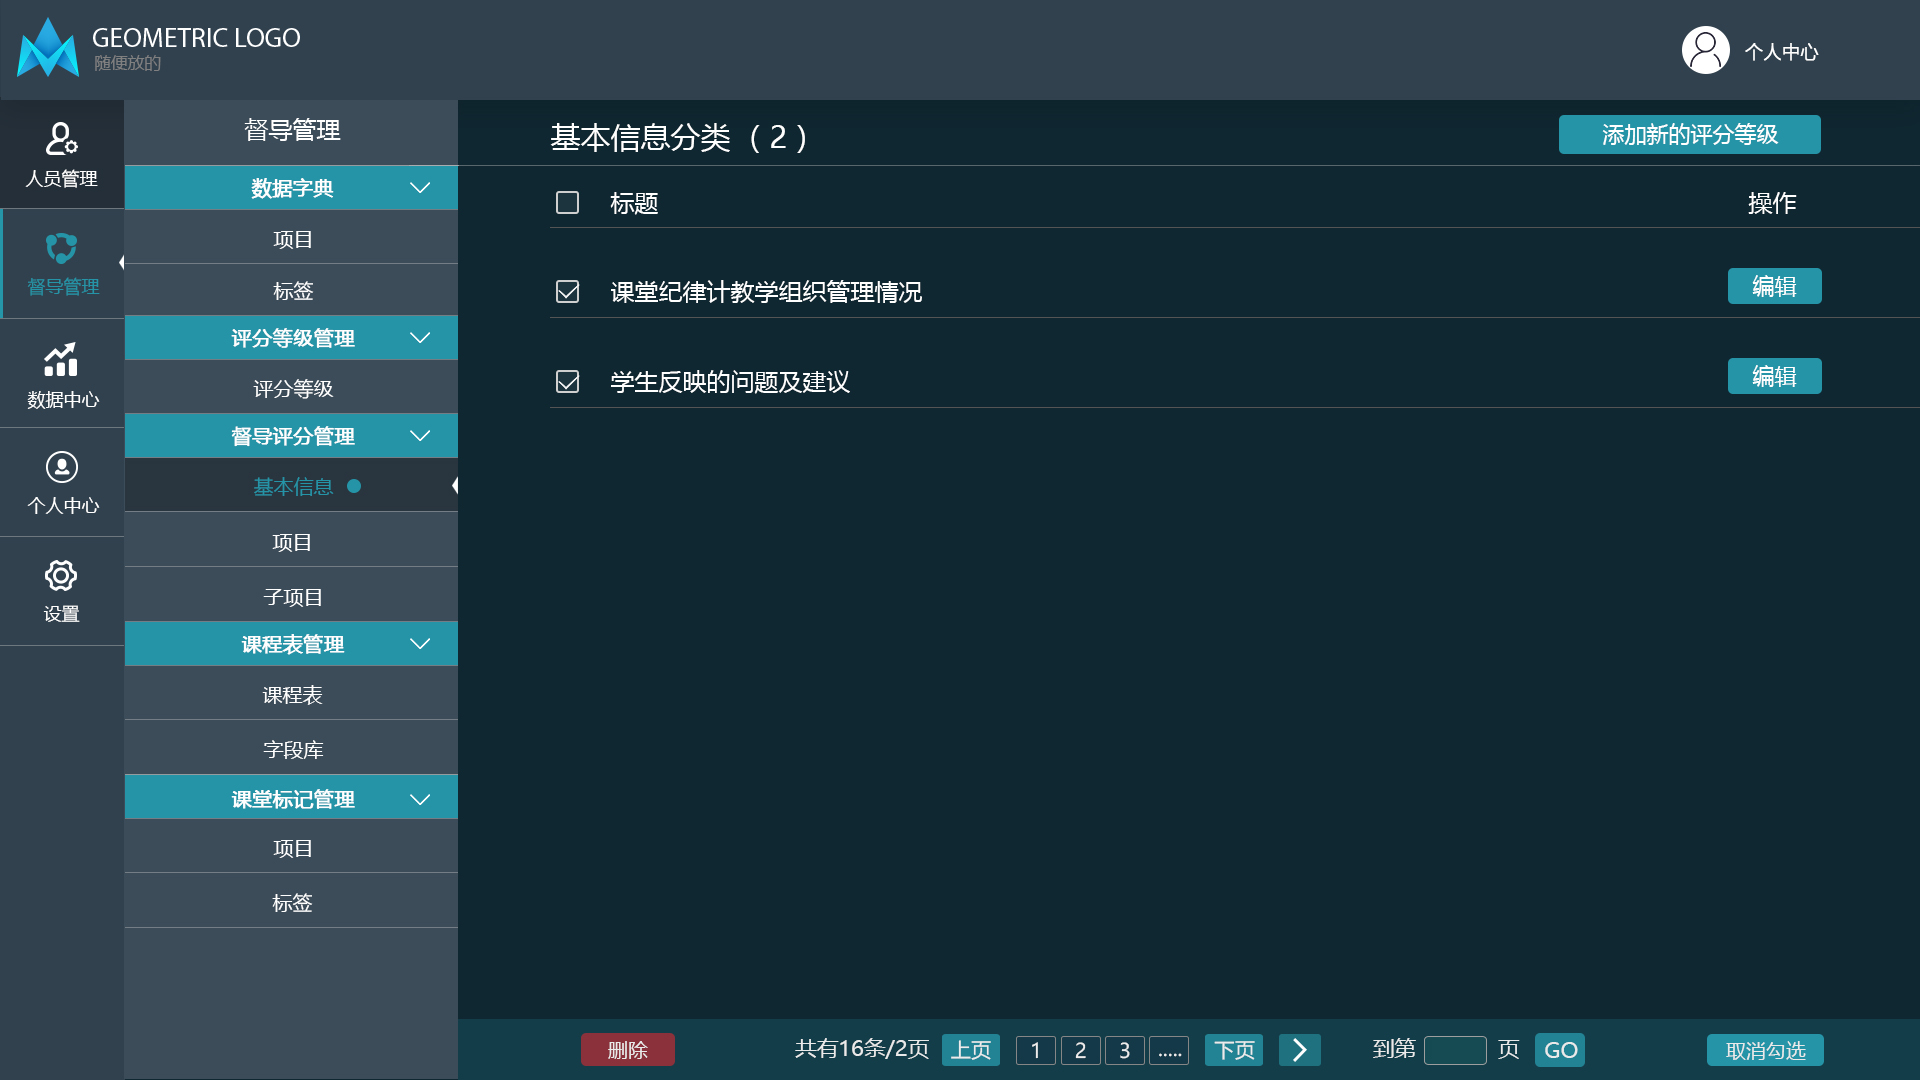Screen dimensions: 1920x1080
Task: Click the page number input field
Action: [x=1456, y=1050]
